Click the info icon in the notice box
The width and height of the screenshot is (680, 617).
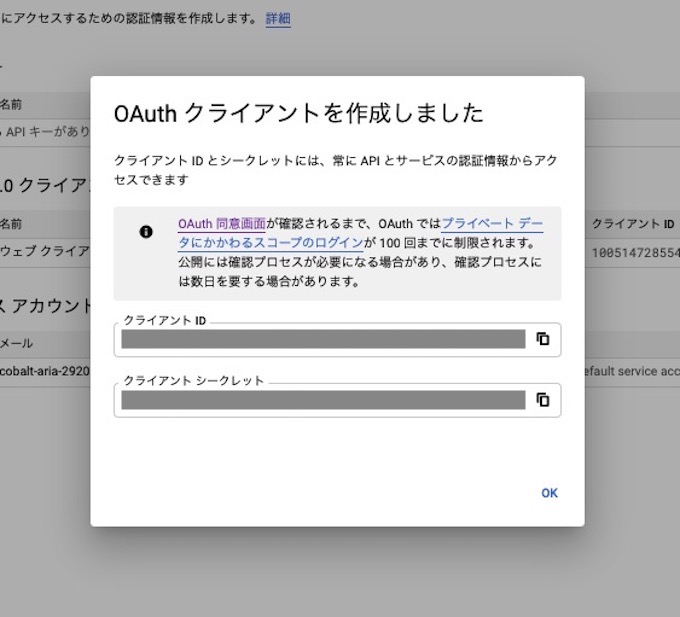point(146,232)
